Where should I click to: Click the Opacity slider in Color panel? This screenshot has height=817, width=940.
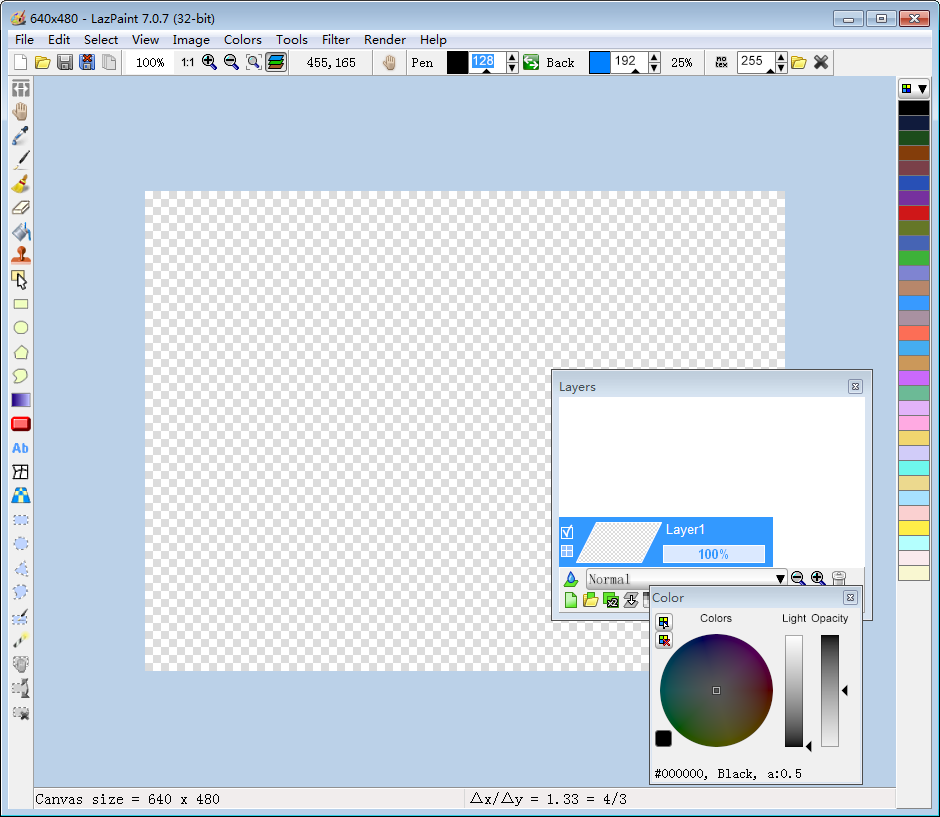(830, 691)
